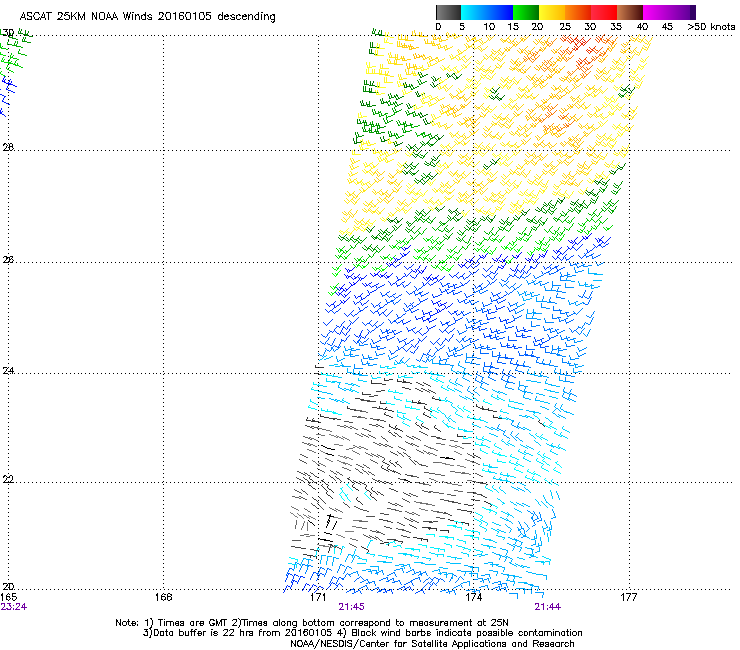Click the '168' longitude axis label
Screen dimensions: 740x650
point(163,597)
